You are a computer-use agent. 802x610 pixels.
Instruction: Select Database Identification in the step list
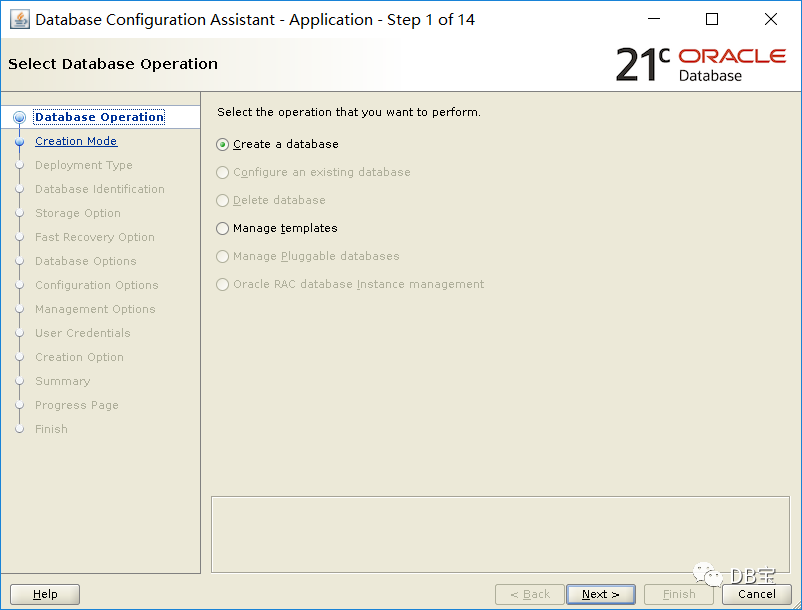pos(100,189)
